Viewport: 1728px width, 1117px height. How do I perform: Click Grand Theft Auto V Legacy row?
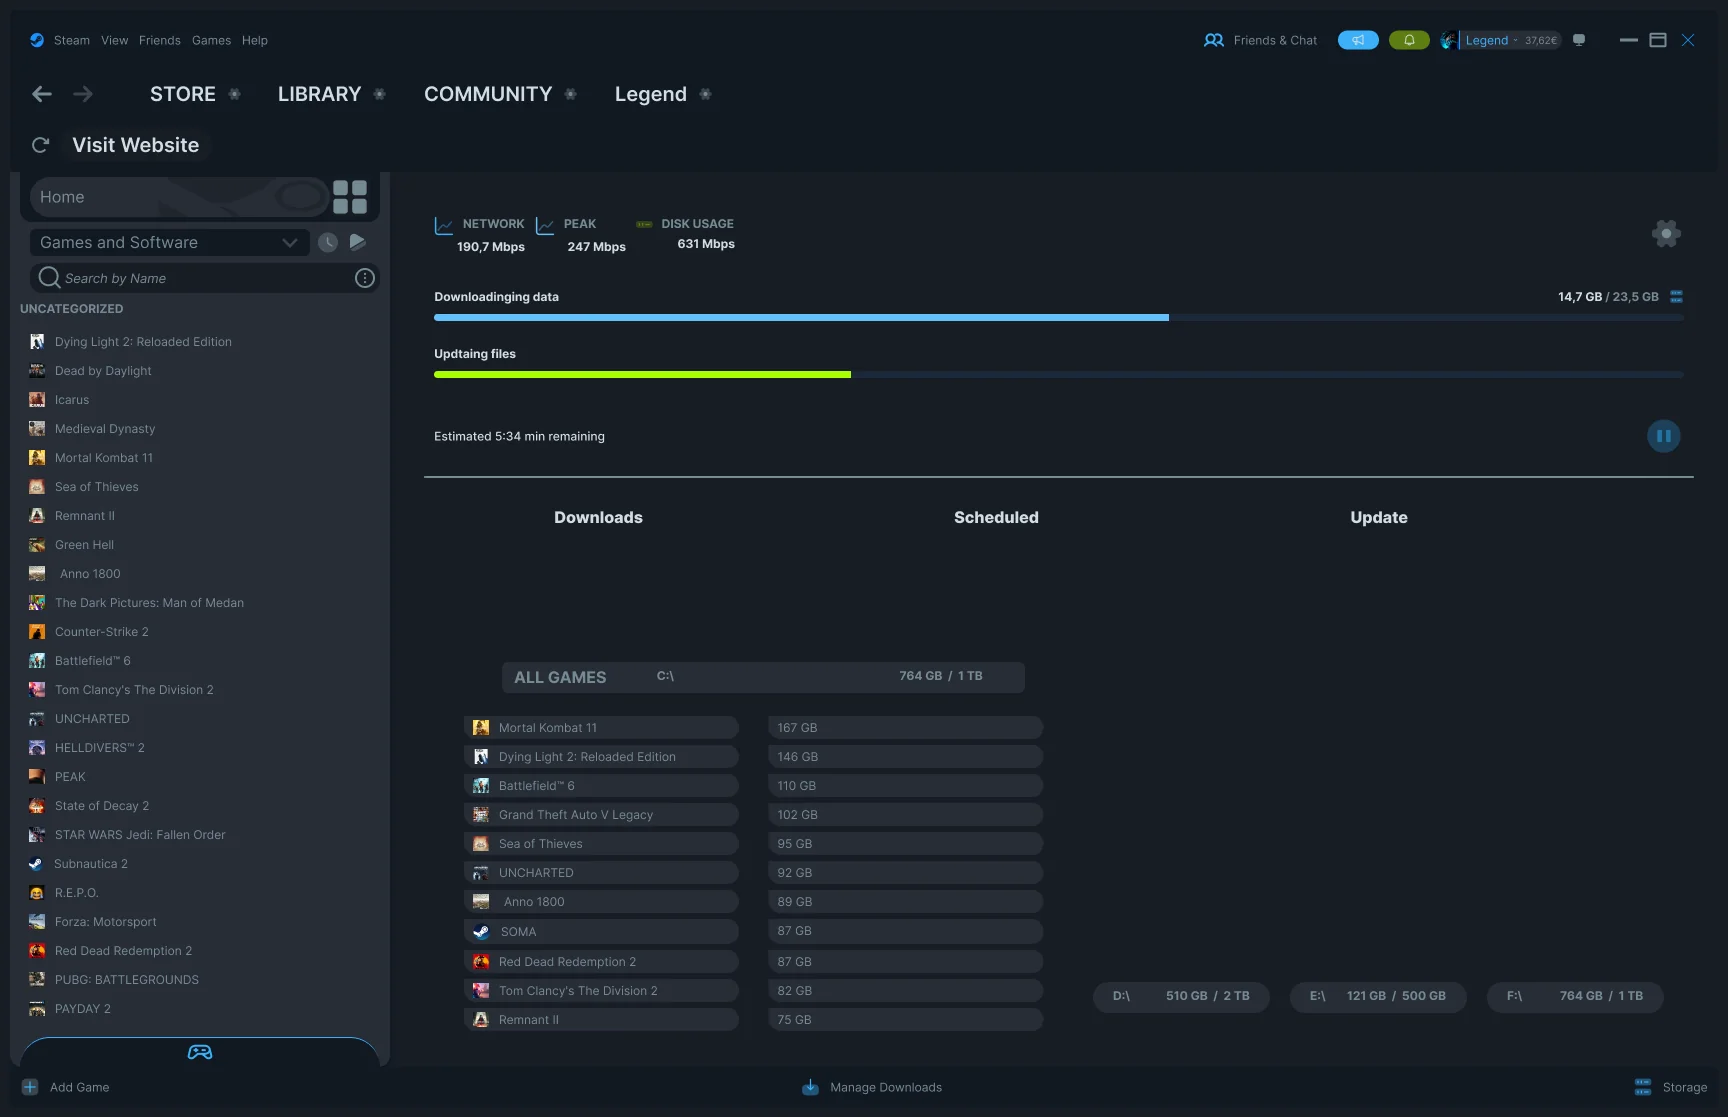click(601, 815)
